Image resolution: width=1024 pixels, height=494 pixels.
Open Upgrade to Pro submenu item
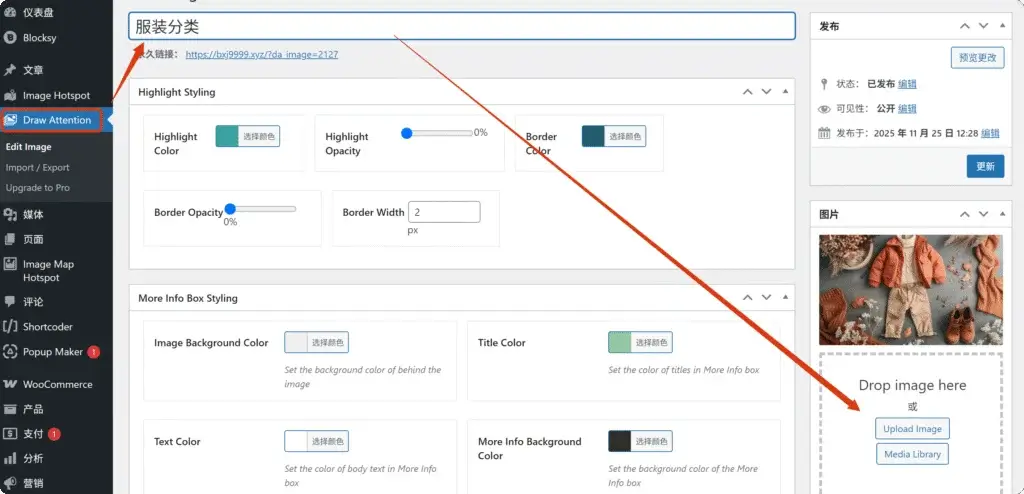click(38, 188)
